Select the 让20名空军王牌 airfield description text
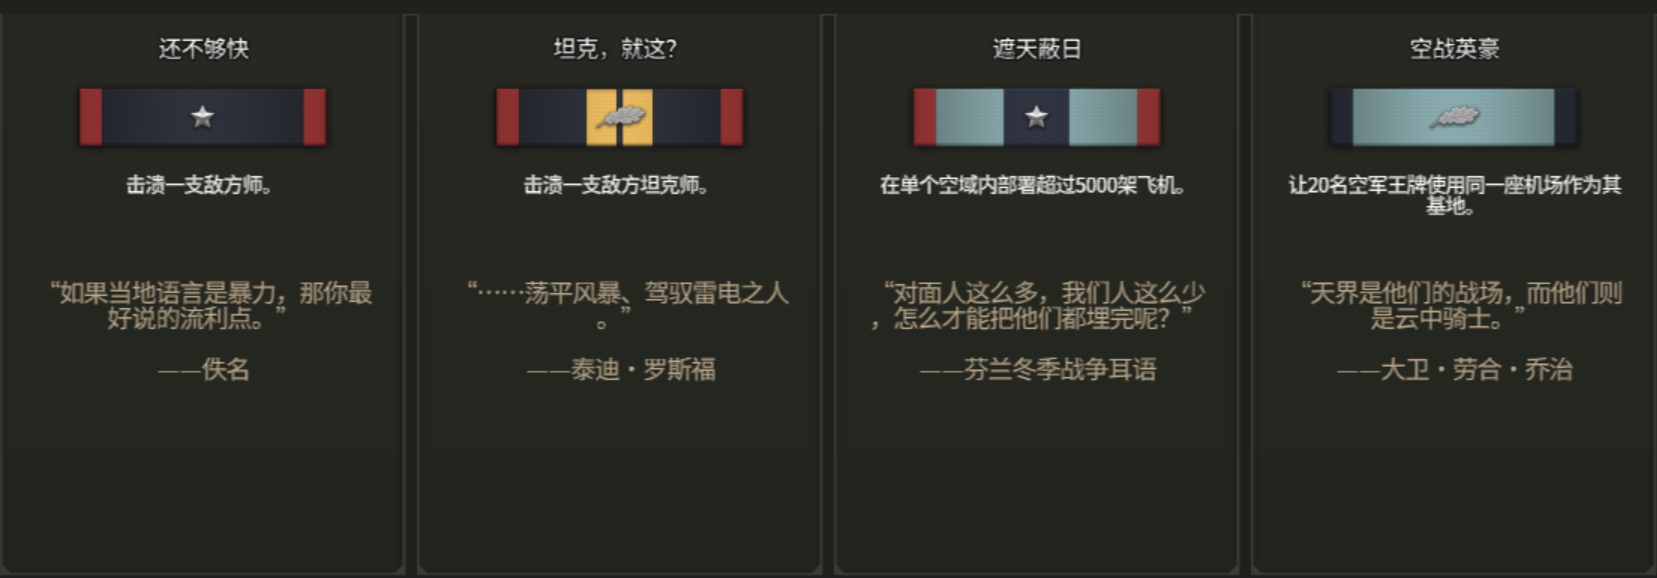The image size is (1657, 578). pos(1454,195)
